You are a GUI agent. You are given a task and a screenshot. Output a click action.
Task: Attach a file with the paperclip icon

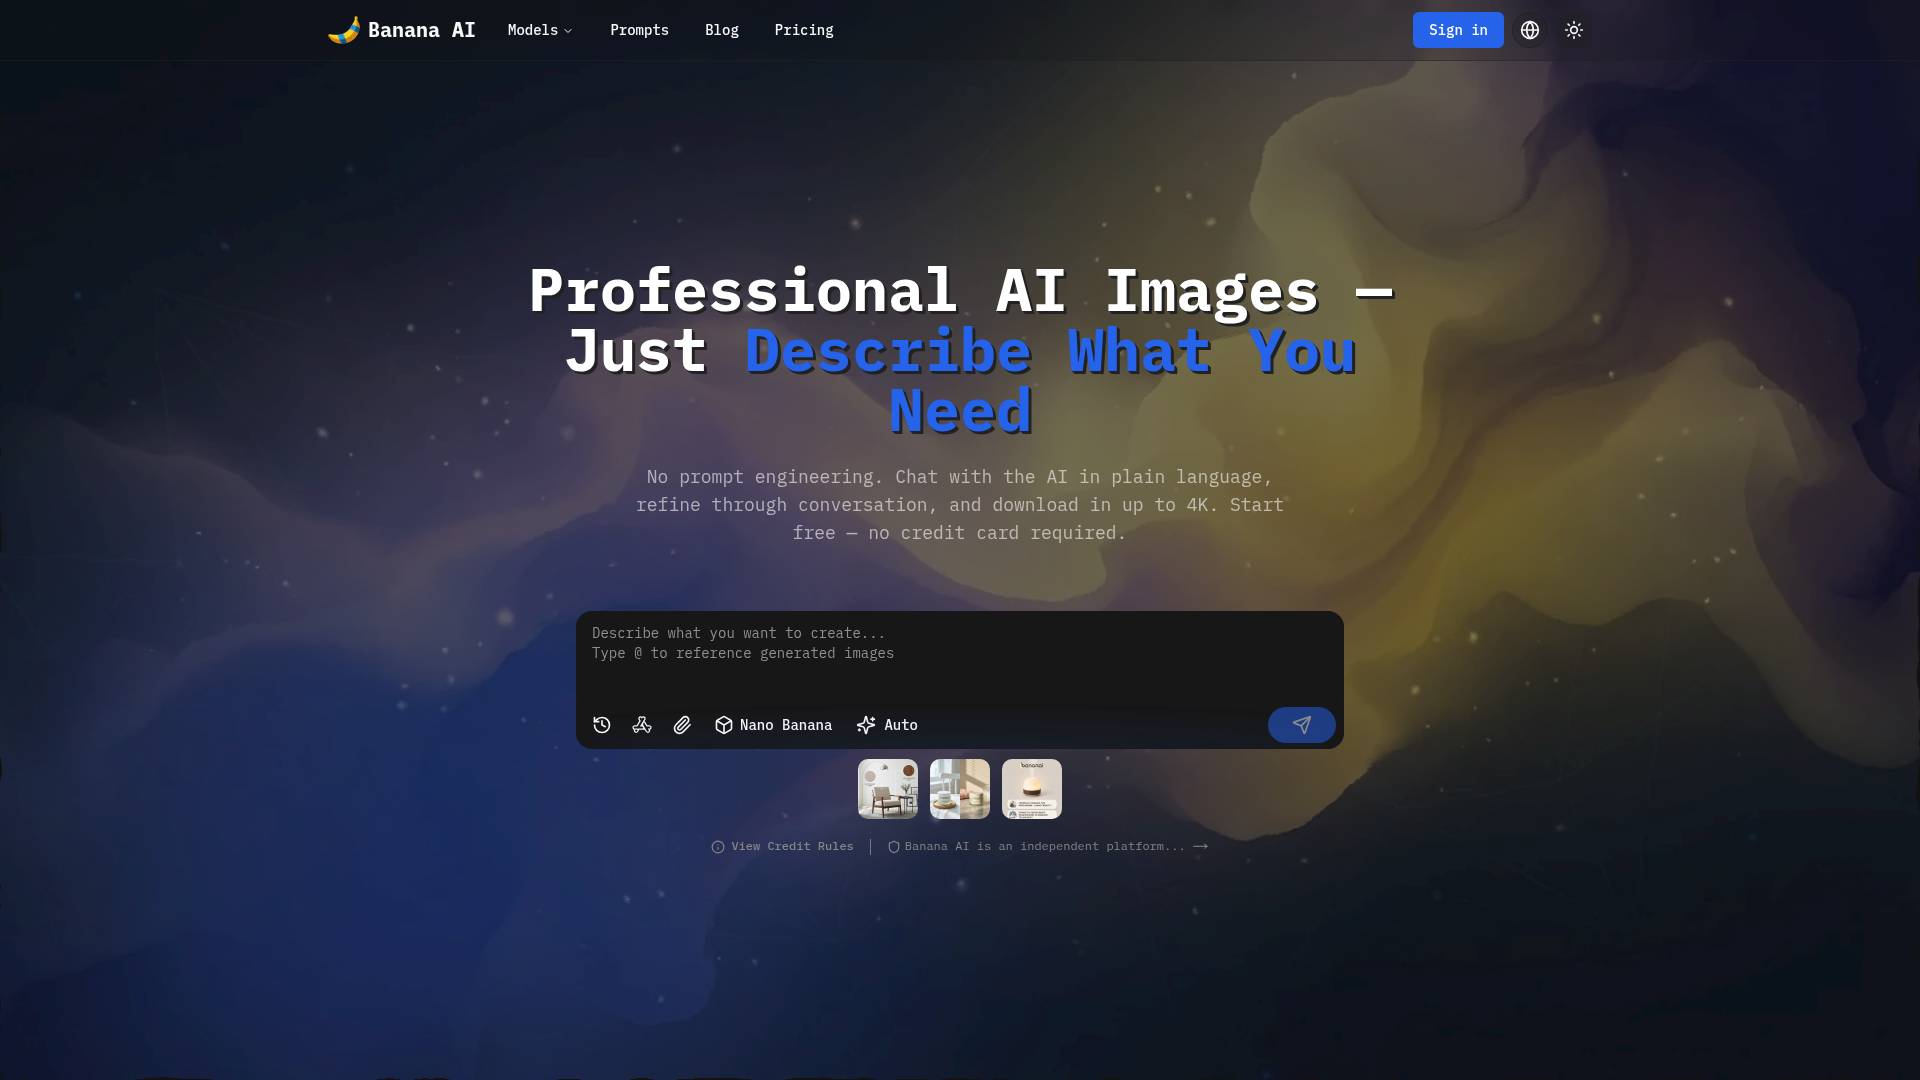pyautogui.click(x=682, y=724)
